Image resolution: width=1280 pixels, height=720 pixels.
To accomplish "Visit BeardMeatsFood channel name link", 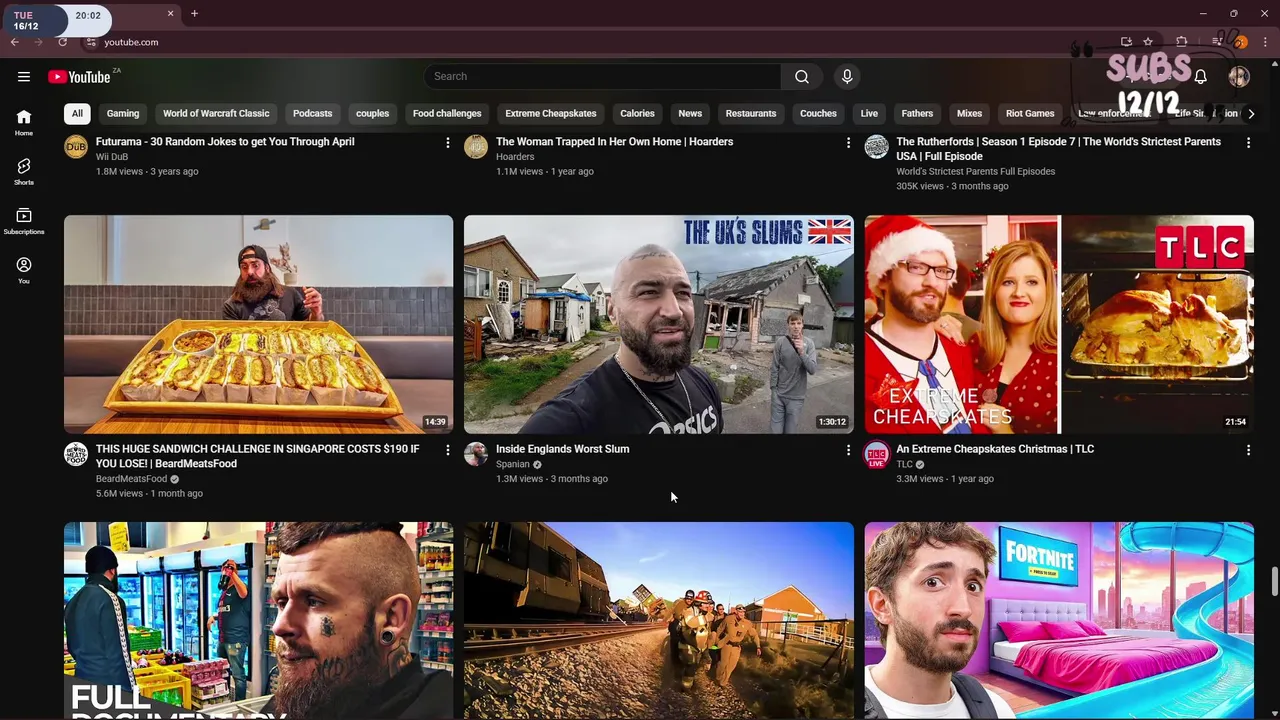I will (x=131, y=479).
